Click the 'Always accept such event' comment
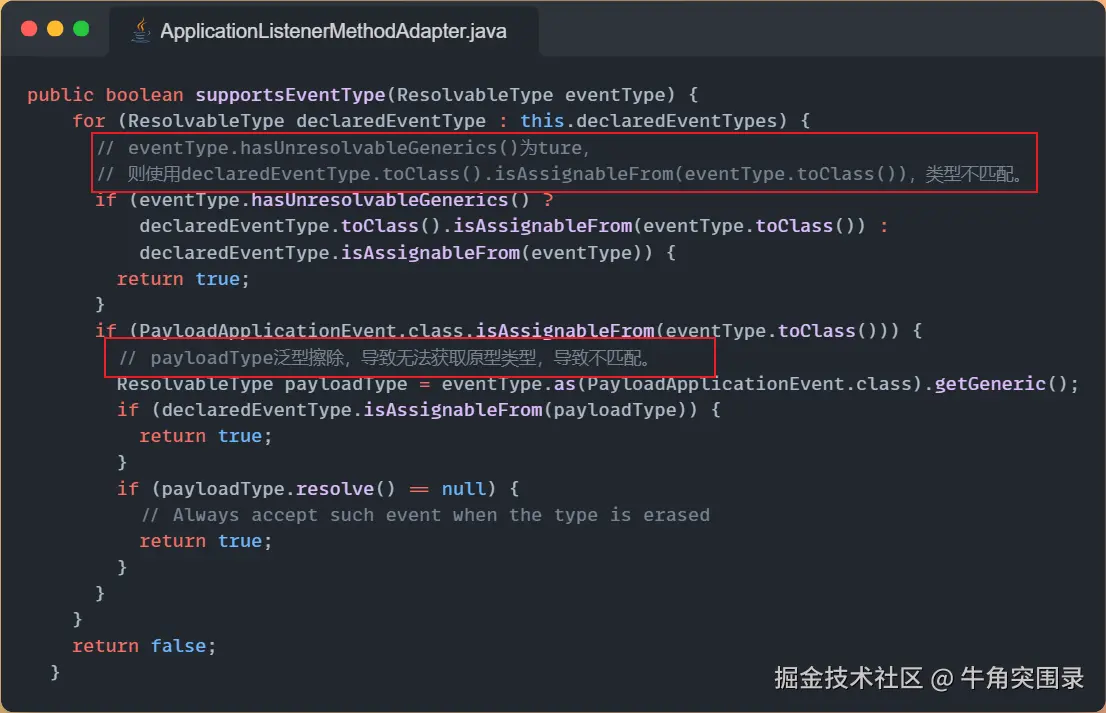 (x=425, y=515)
